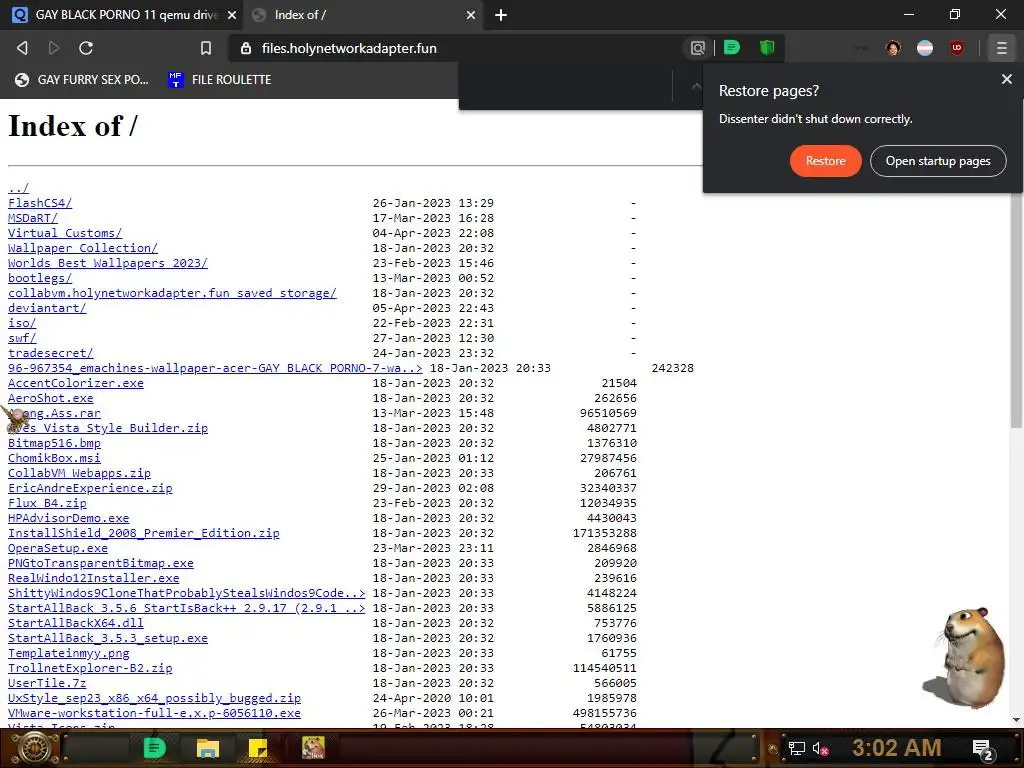Open the red uBlock extension icon
The height and width of the screenshot is (768, 1024).
point(957,48)
